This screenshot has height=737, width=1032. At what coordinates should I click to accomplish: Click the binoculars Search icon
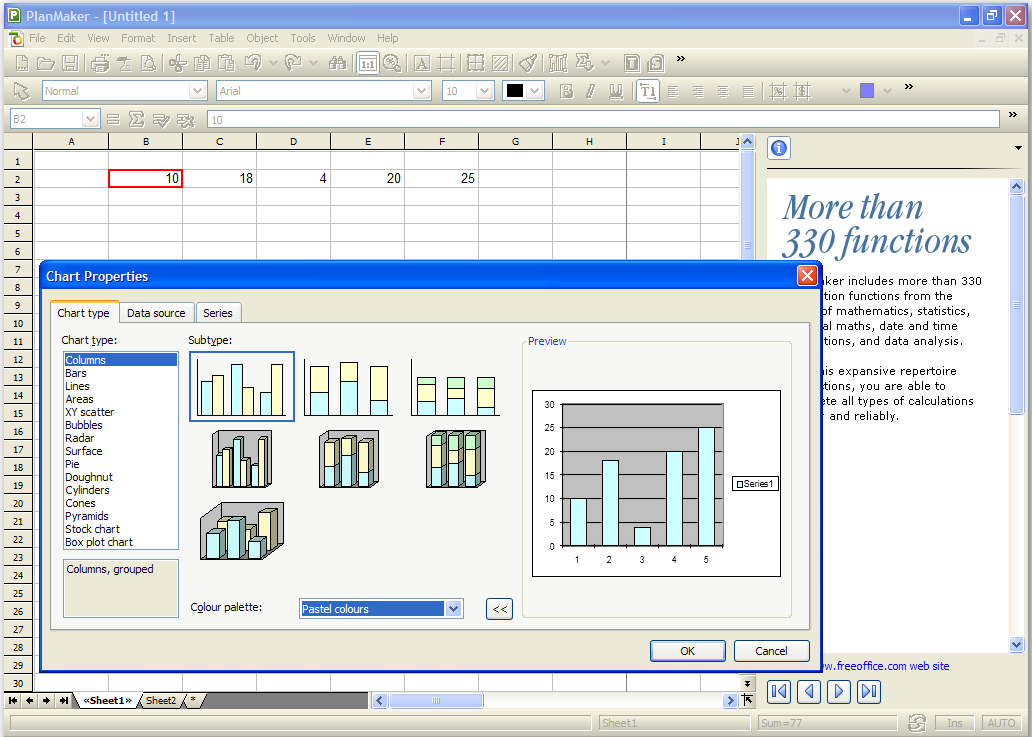(x=338, y=63)
